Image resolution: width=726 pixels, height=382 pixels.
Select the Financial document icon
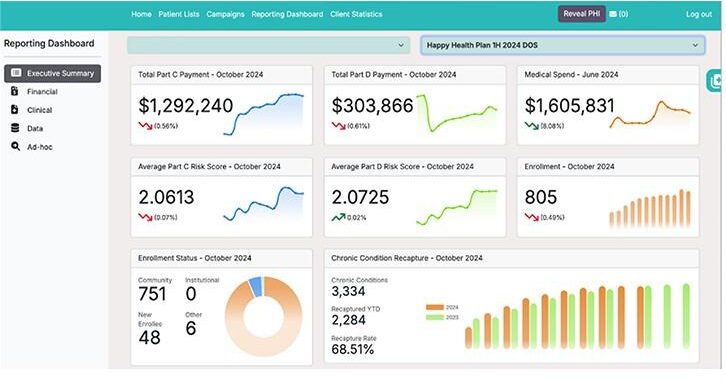pos(15,91)
